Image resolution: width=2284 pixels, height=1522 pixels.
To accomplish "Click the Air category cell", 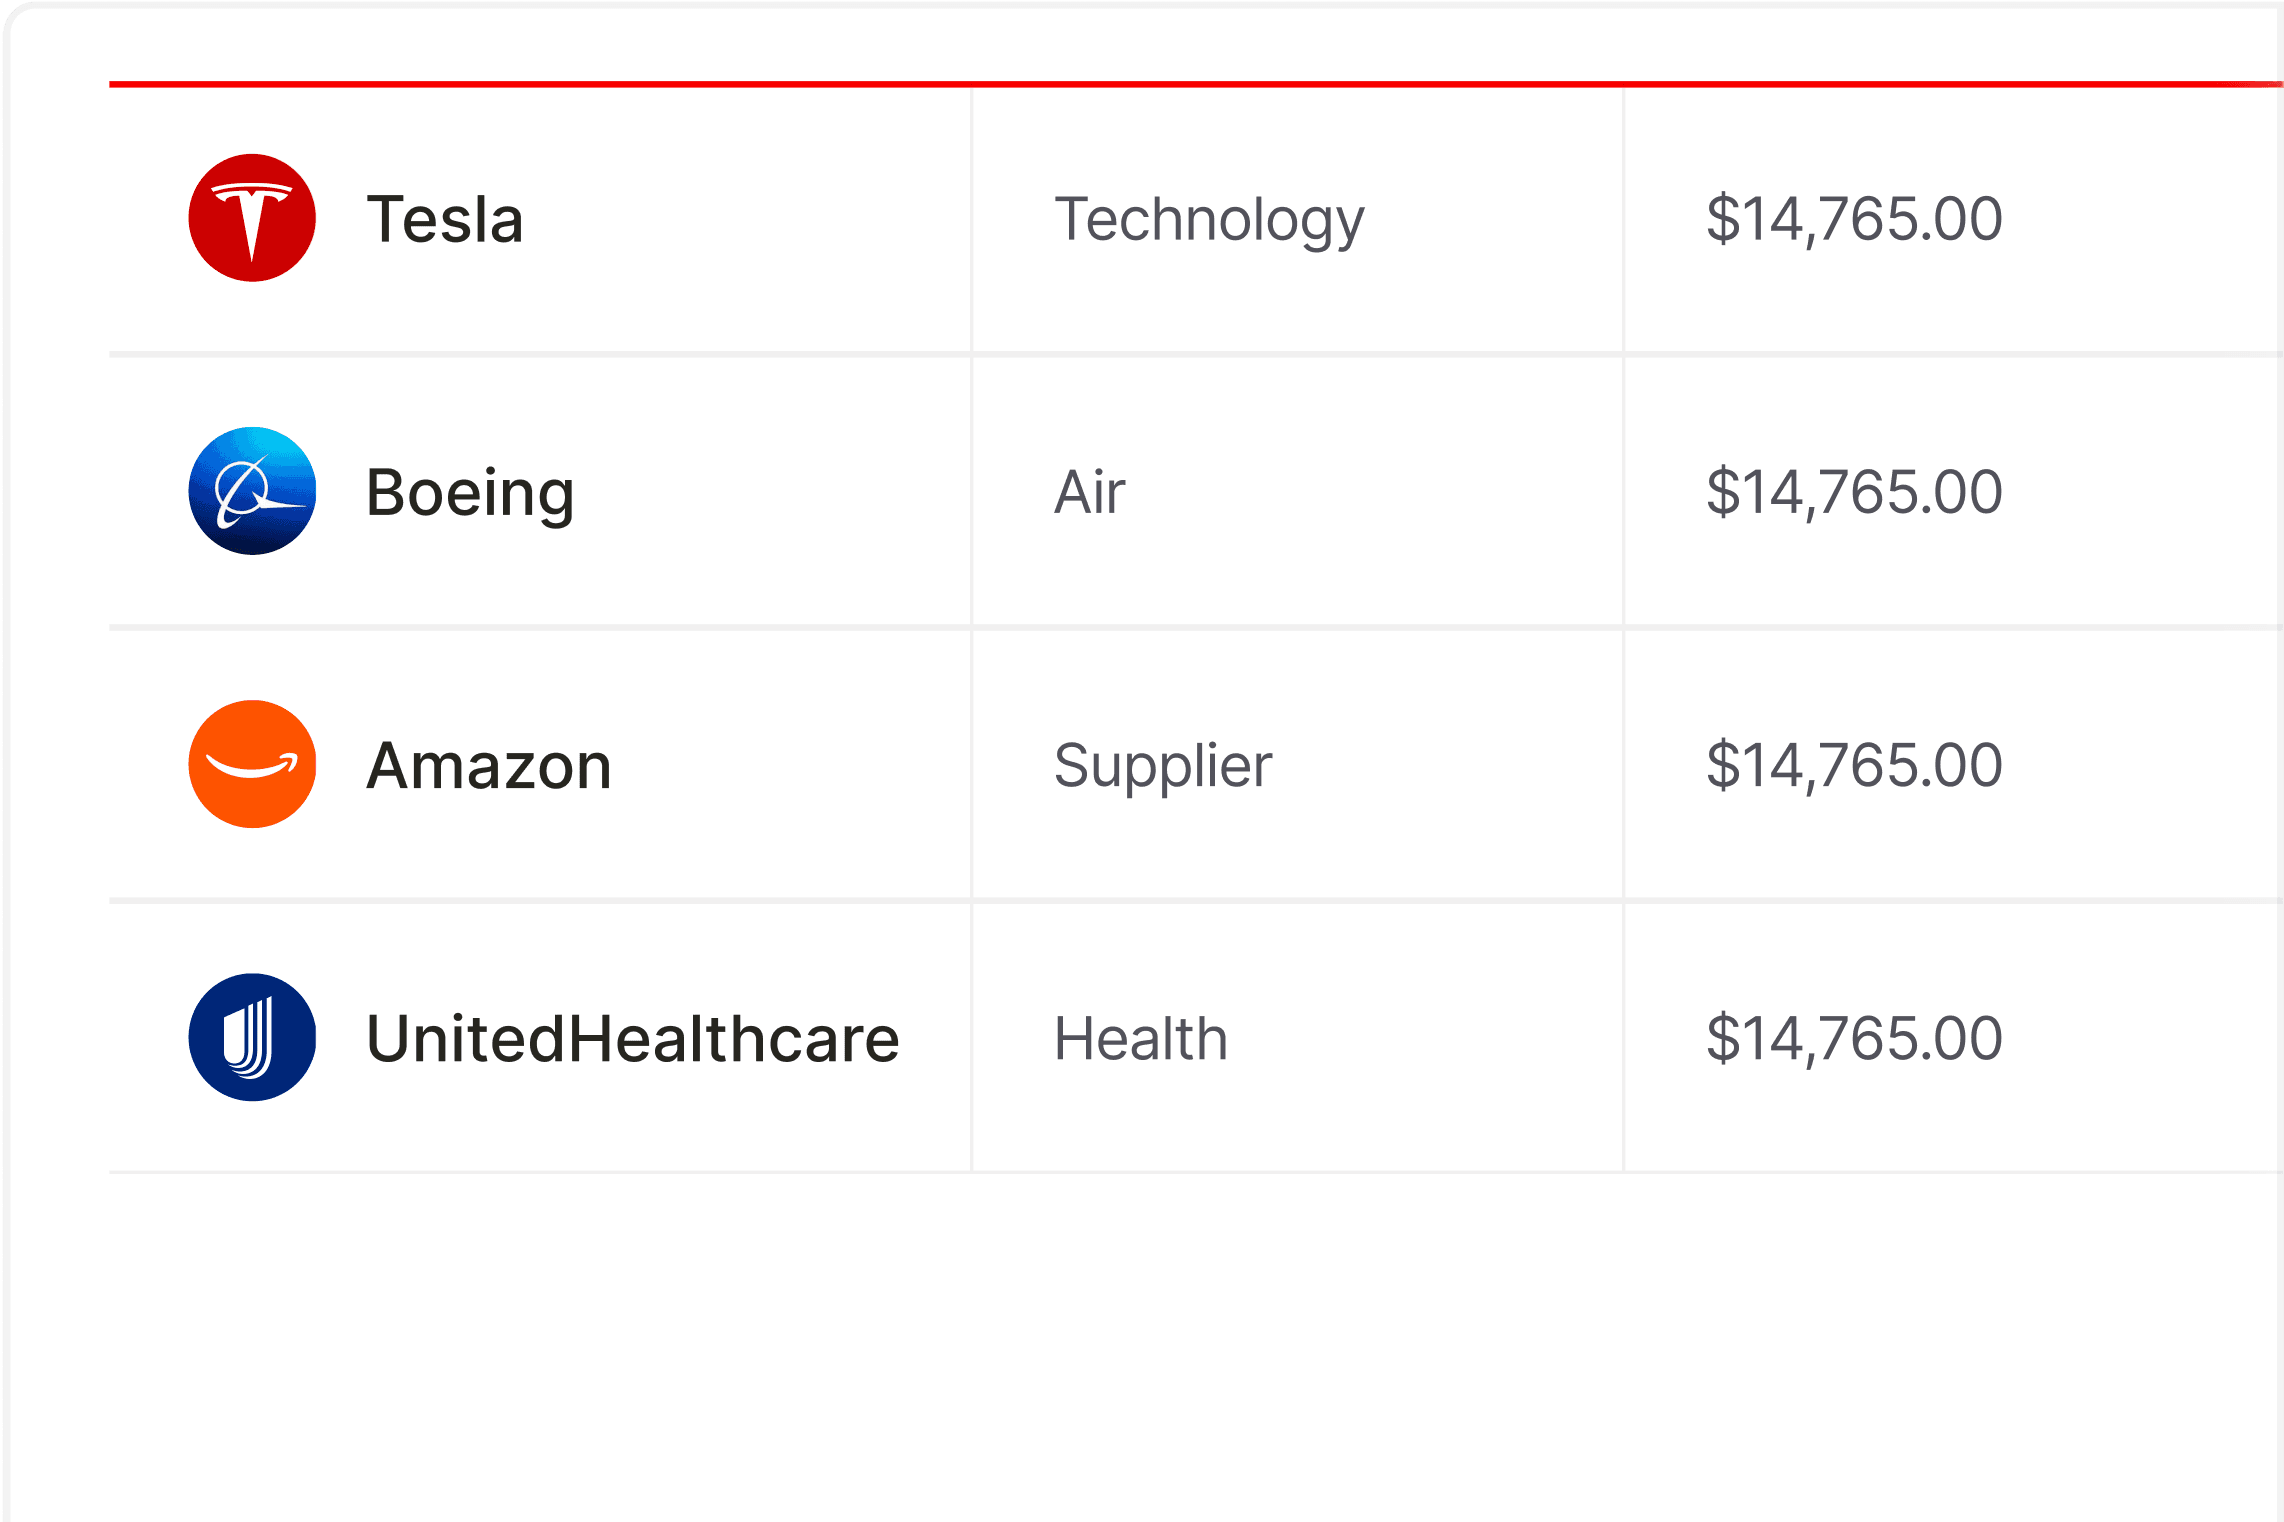I will click(x=1090, y=492).
